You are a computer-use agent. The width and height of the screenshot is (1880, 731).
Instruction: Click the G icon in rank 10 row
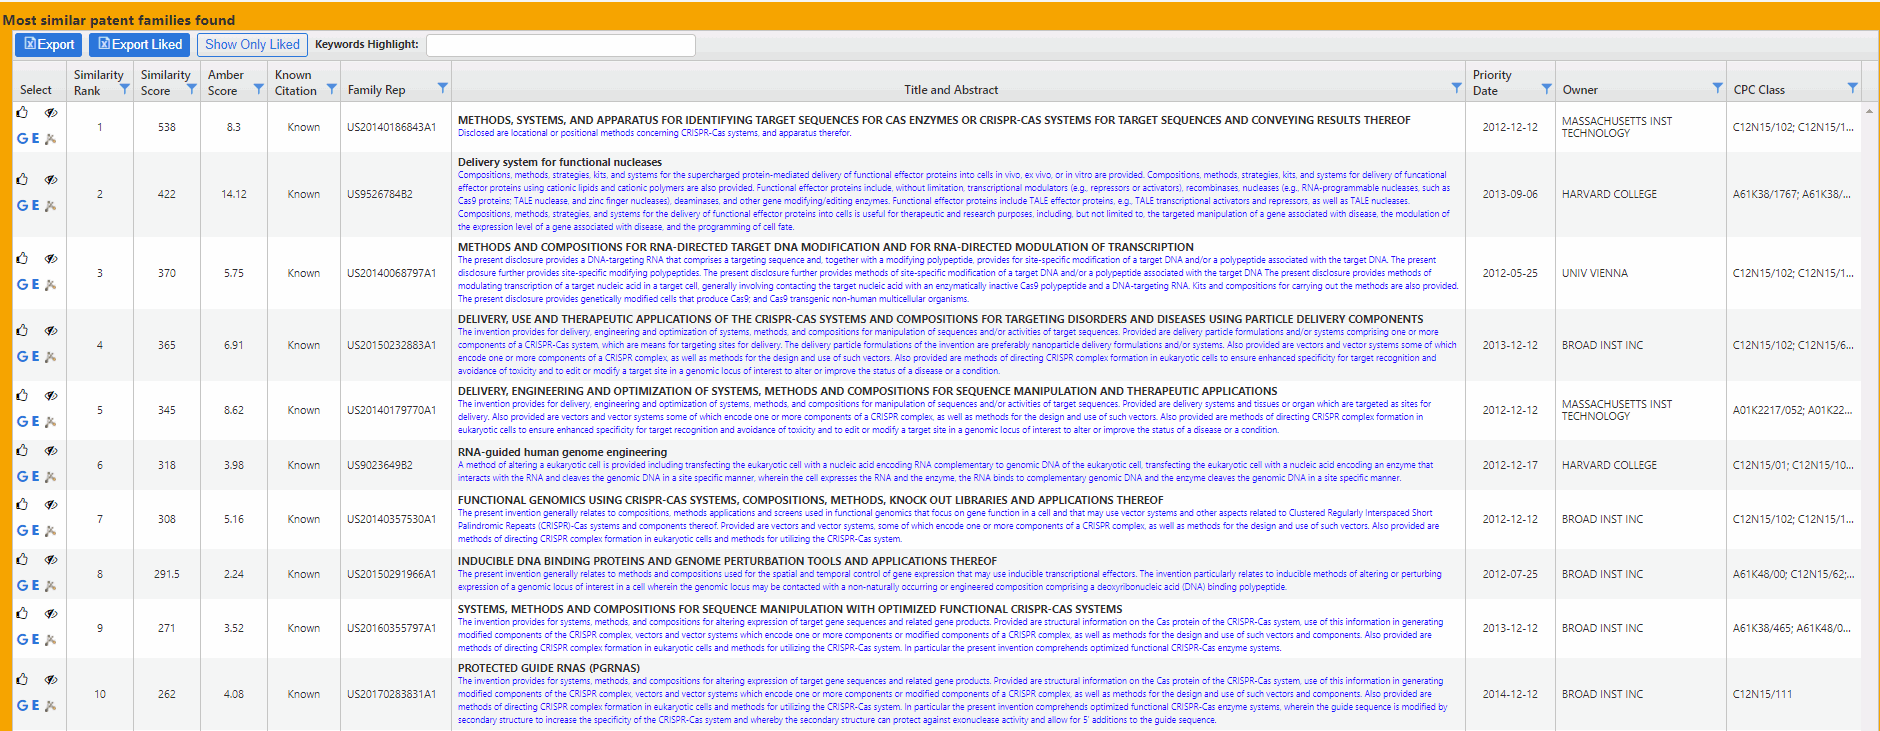(22, 706)
